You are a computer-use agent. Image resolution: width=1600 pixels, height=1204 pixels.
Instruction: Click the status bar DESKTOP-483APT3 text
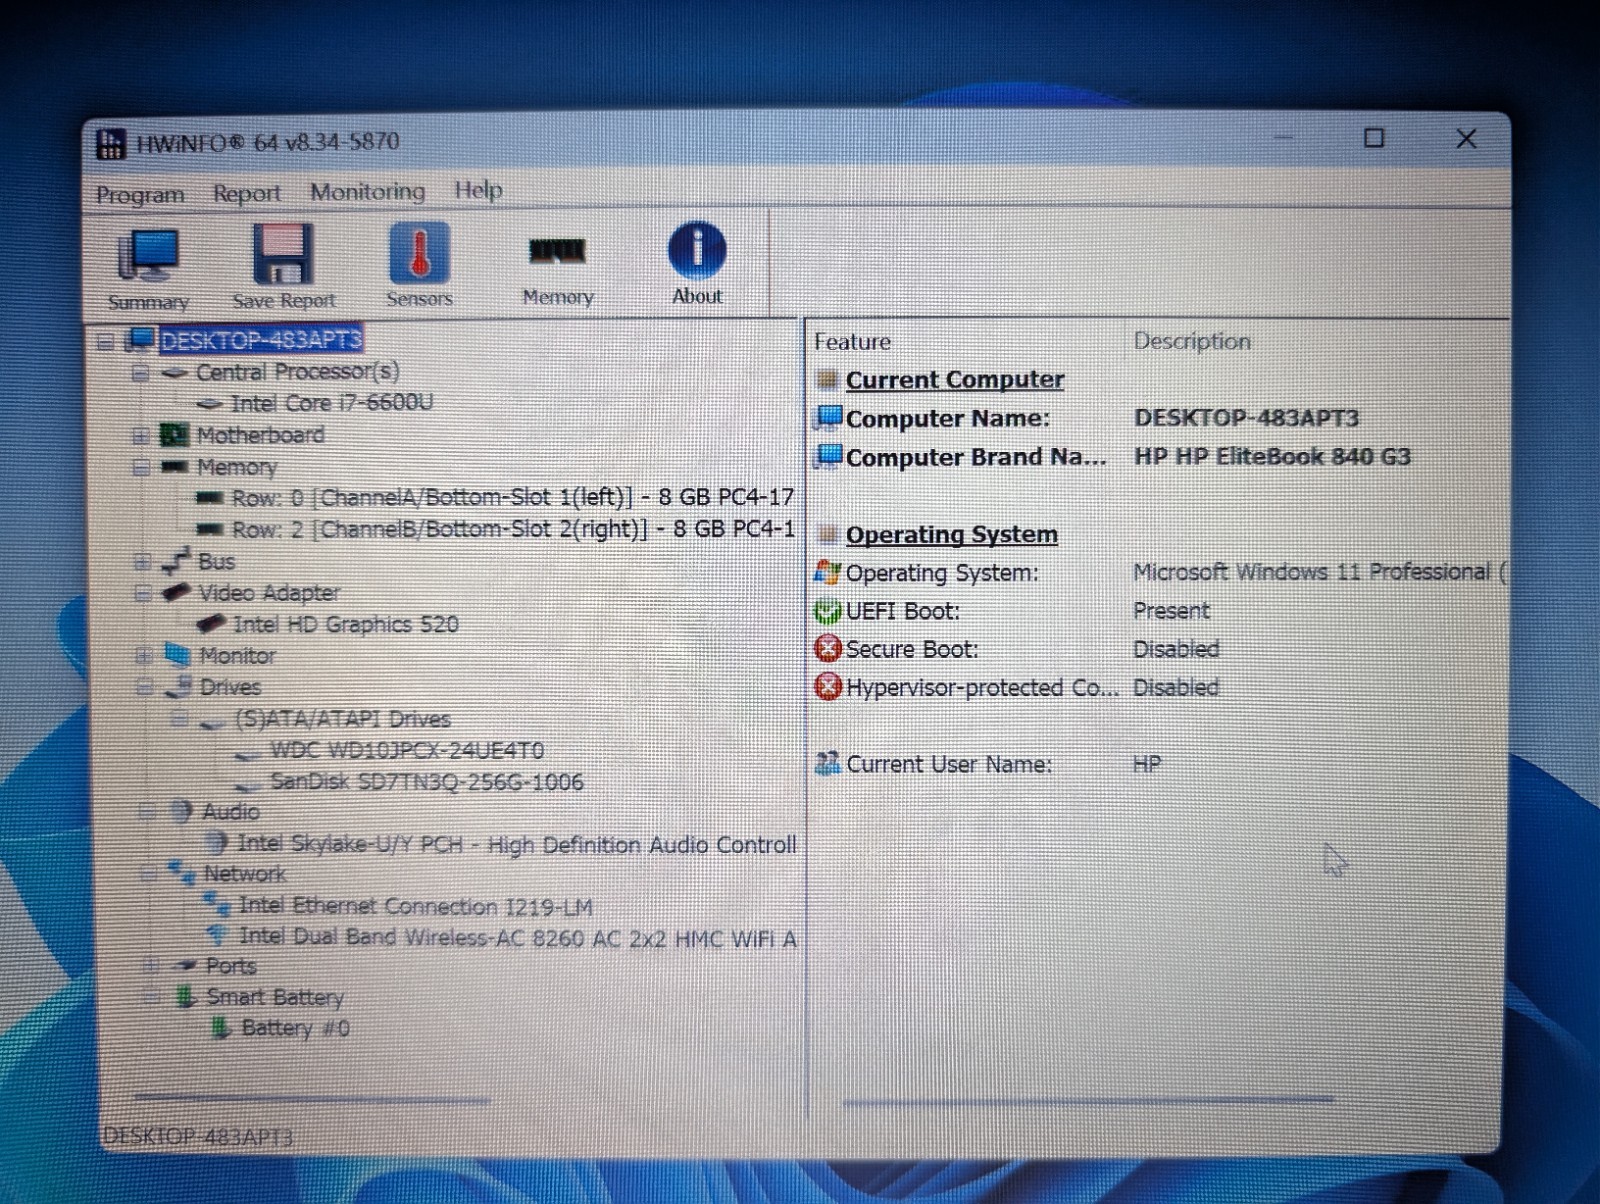[x=197, y=1137]
